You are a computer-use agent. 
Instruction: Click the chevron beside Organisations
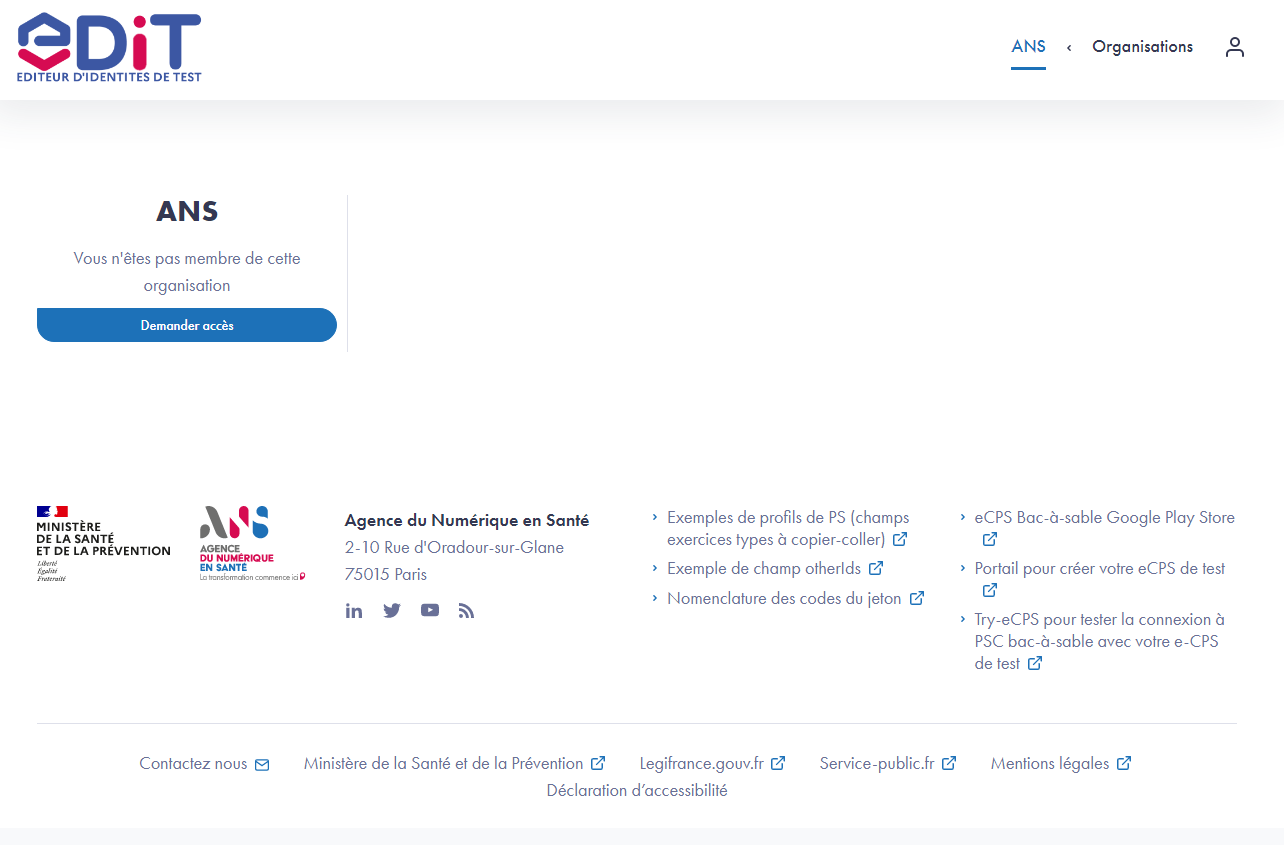click(1069, 48)
